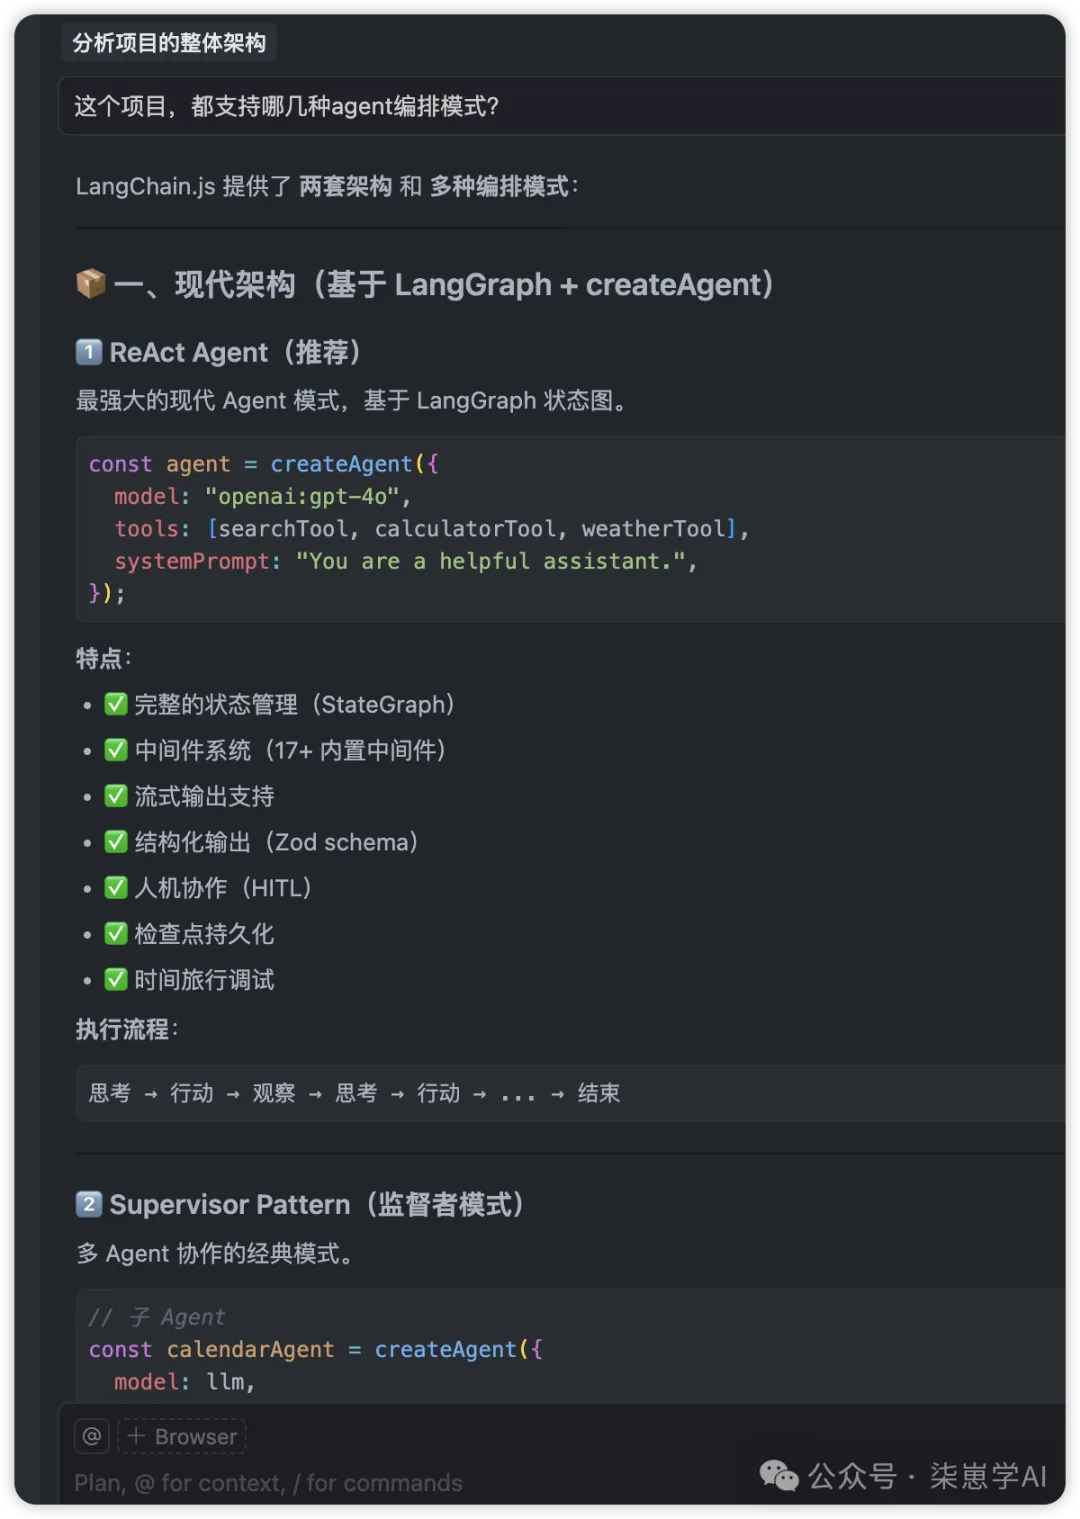Click the @ mention icon
The image size is (1080, 1519).
(x=91, y=1435)
